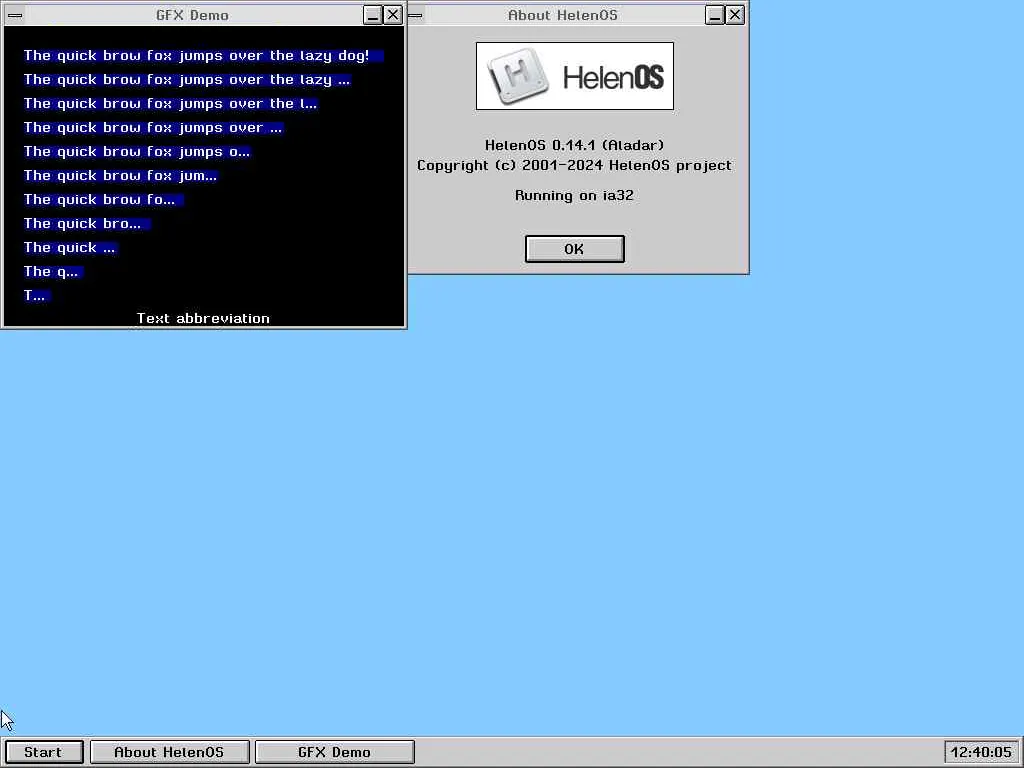Open the Start menu
The image size is (1024, 768).
44,752
